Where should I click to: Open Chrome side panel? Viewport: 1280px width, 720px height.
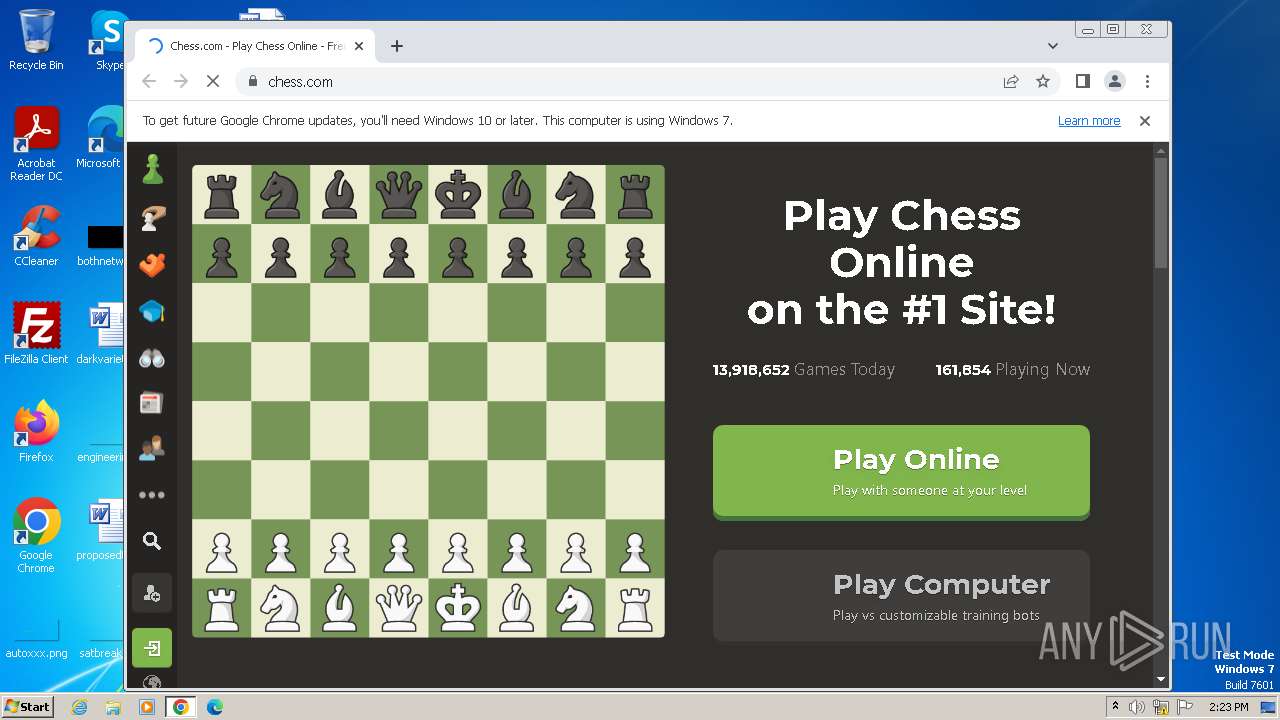click(x=1083, y=81)
